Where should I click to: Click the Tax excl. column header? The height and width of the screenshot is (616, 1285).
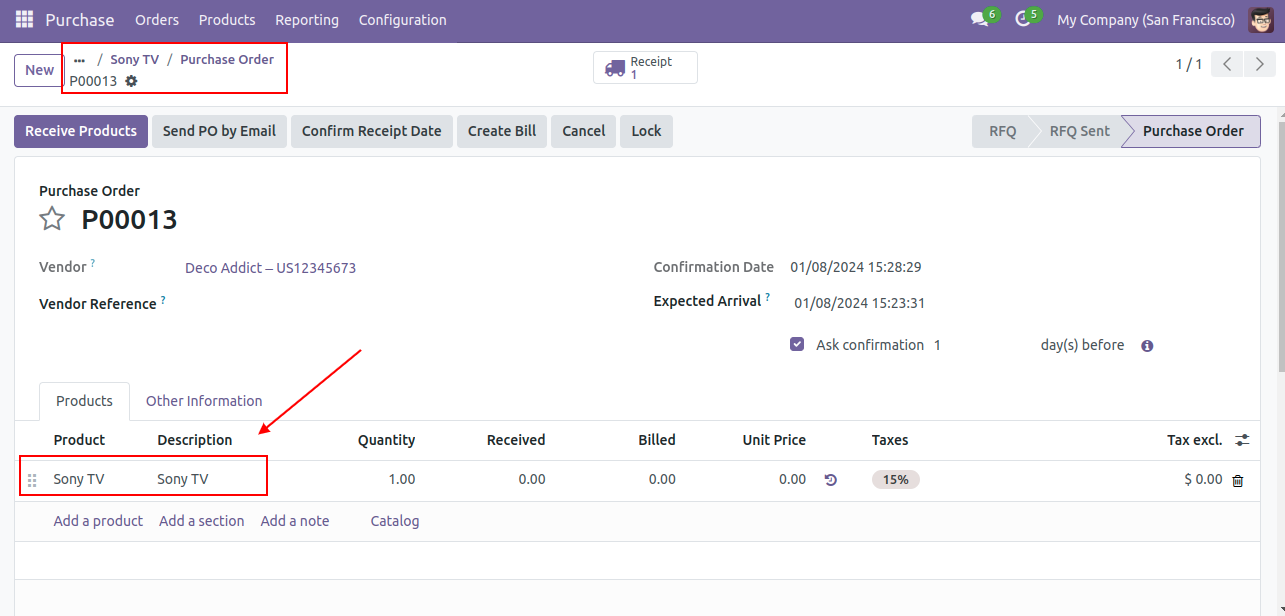pos(1195,440)
